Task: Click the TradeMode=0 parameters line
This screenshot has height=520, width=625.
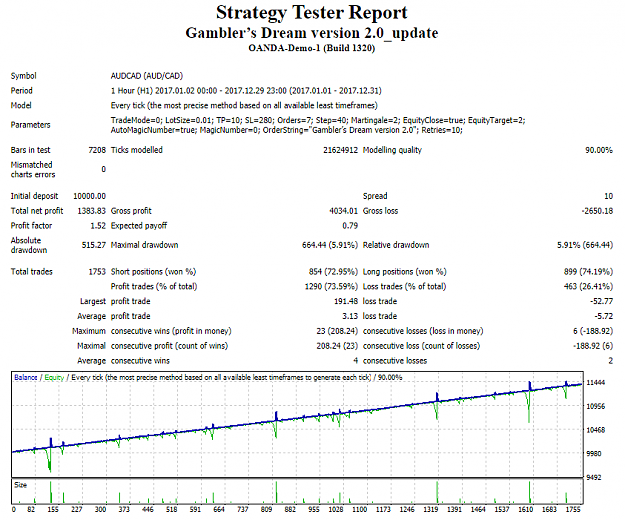Action: pyautogui.click(x=318, y=120)
